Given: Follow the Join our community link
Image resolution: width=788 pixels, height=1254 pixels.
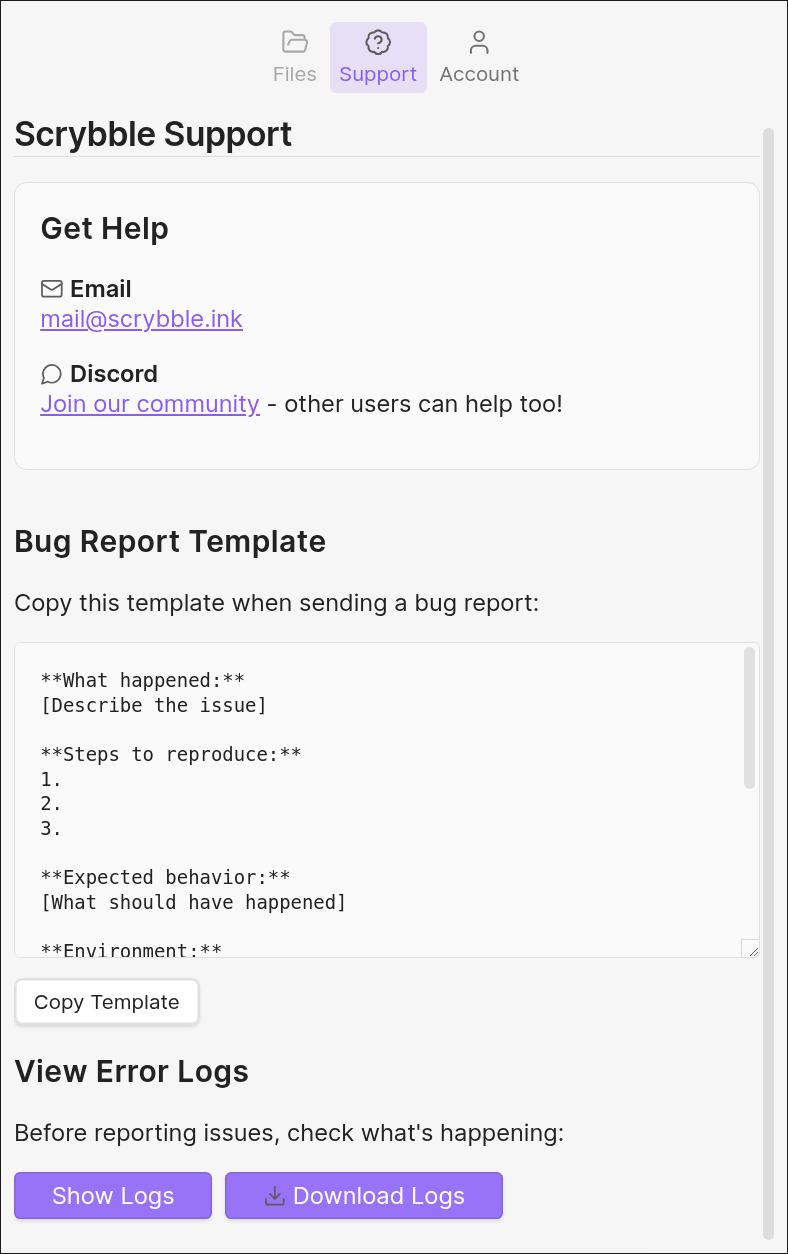Looking at the screenshot, I should [150, 404].
